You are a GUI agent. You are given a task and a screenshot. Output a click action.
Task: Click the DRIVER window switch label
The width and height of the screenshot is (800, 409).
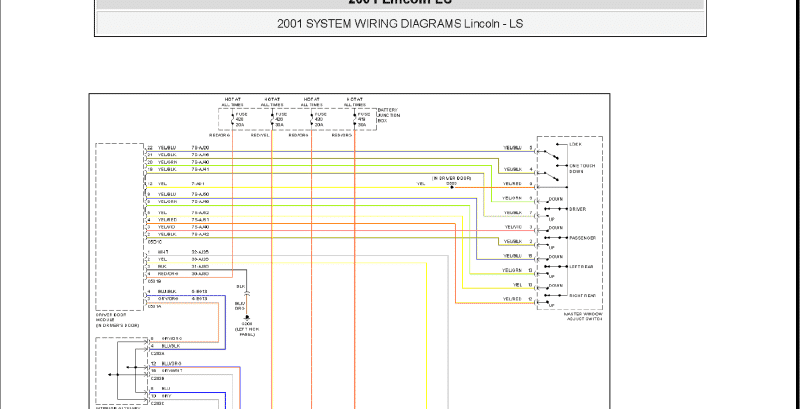coord(578,209)
